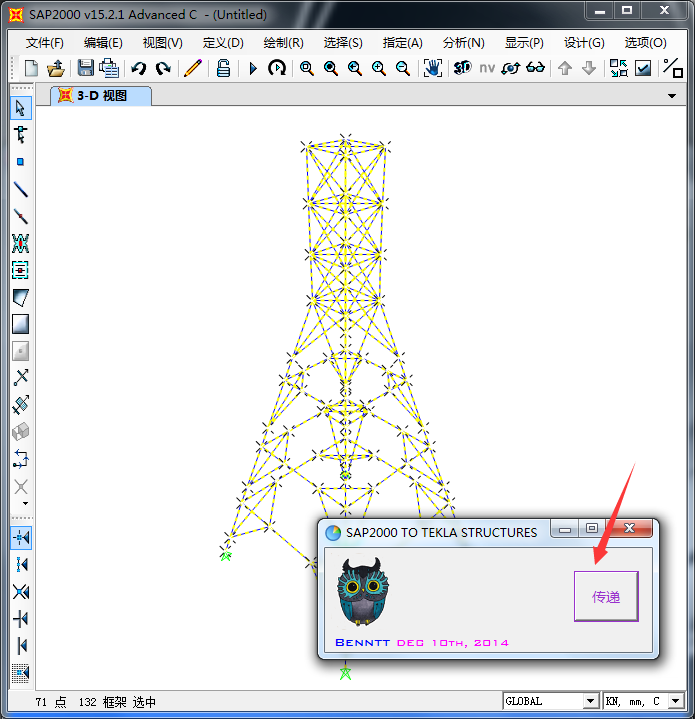695x719 pixels.
Task: Select the pan hand tool
Action: click(x=432, y=68)
